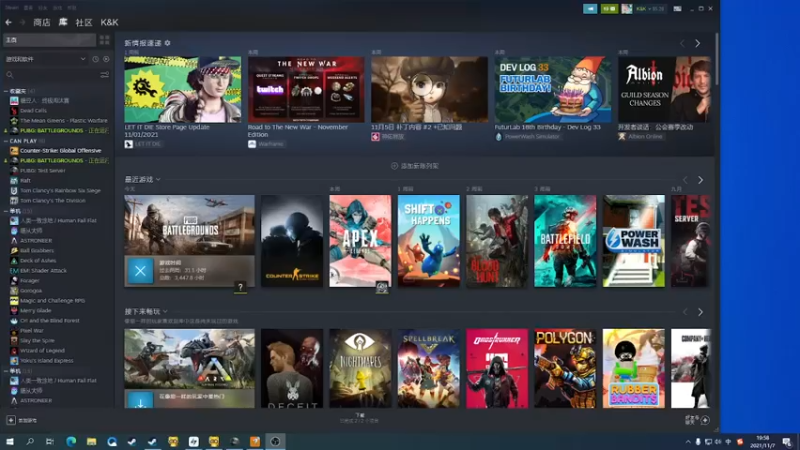Advance recent games shelf right arrow

coord(700,180)
